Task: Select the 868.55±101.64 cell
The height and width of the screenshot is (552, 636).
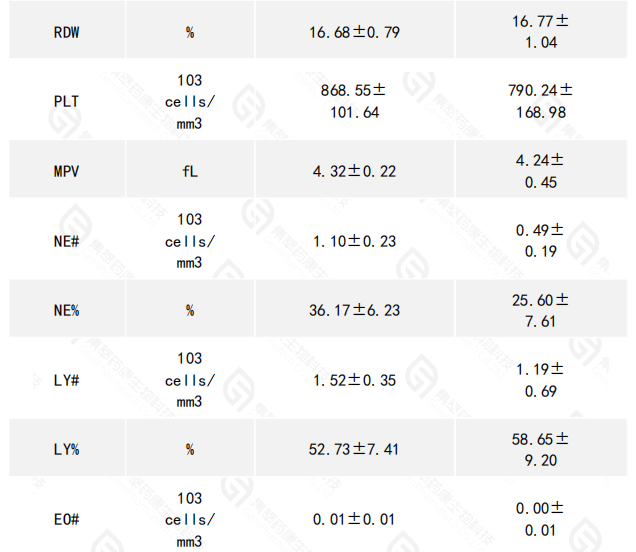Action: click(x=354, y=101)
